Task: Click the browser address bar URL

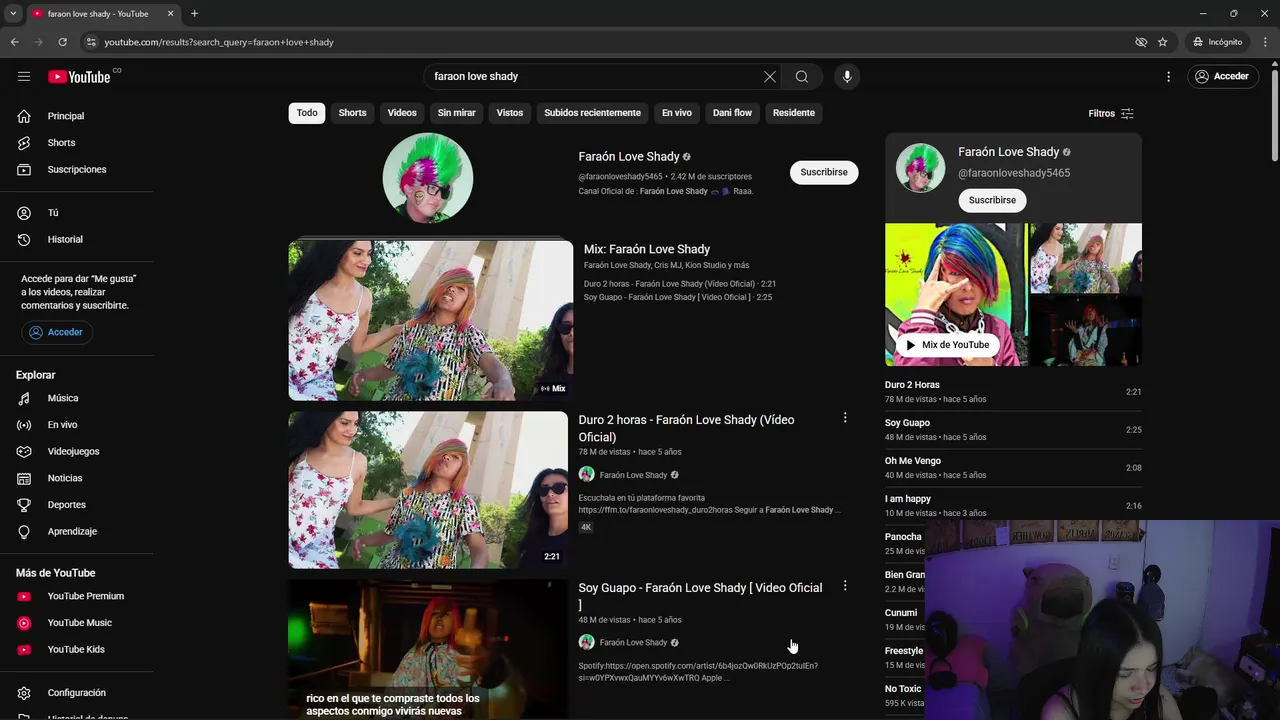Action: 219,42
